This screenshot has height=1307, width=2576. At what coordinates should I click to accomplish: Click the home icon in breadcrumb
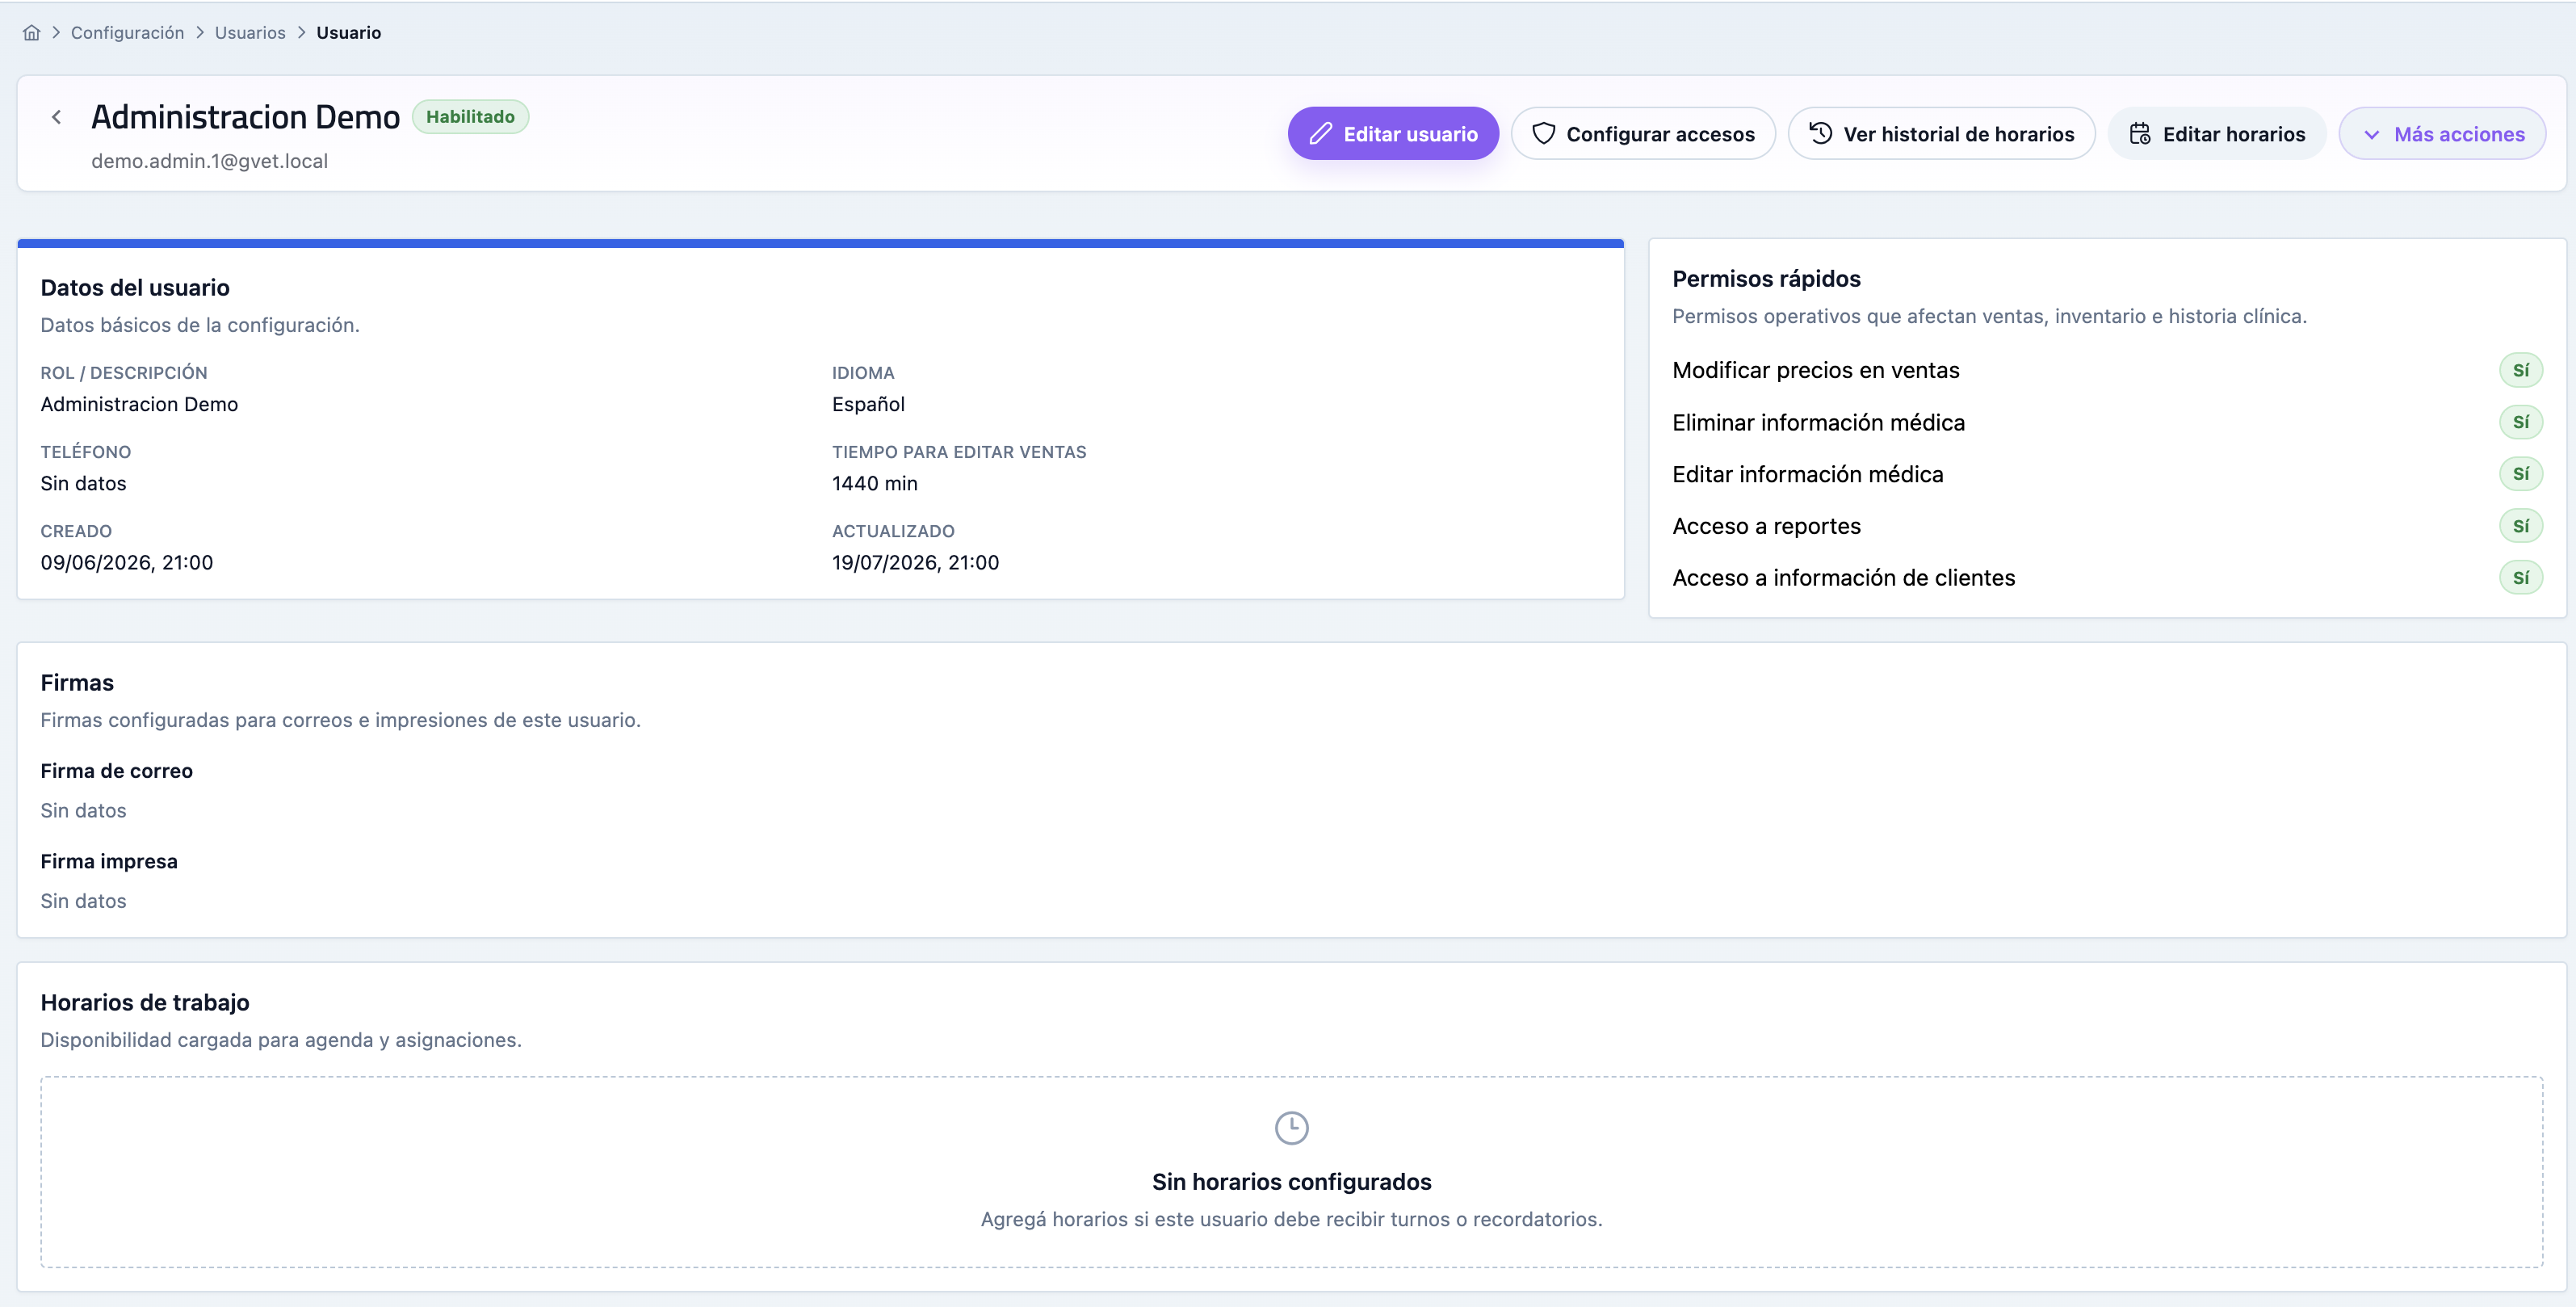[32, 33]
